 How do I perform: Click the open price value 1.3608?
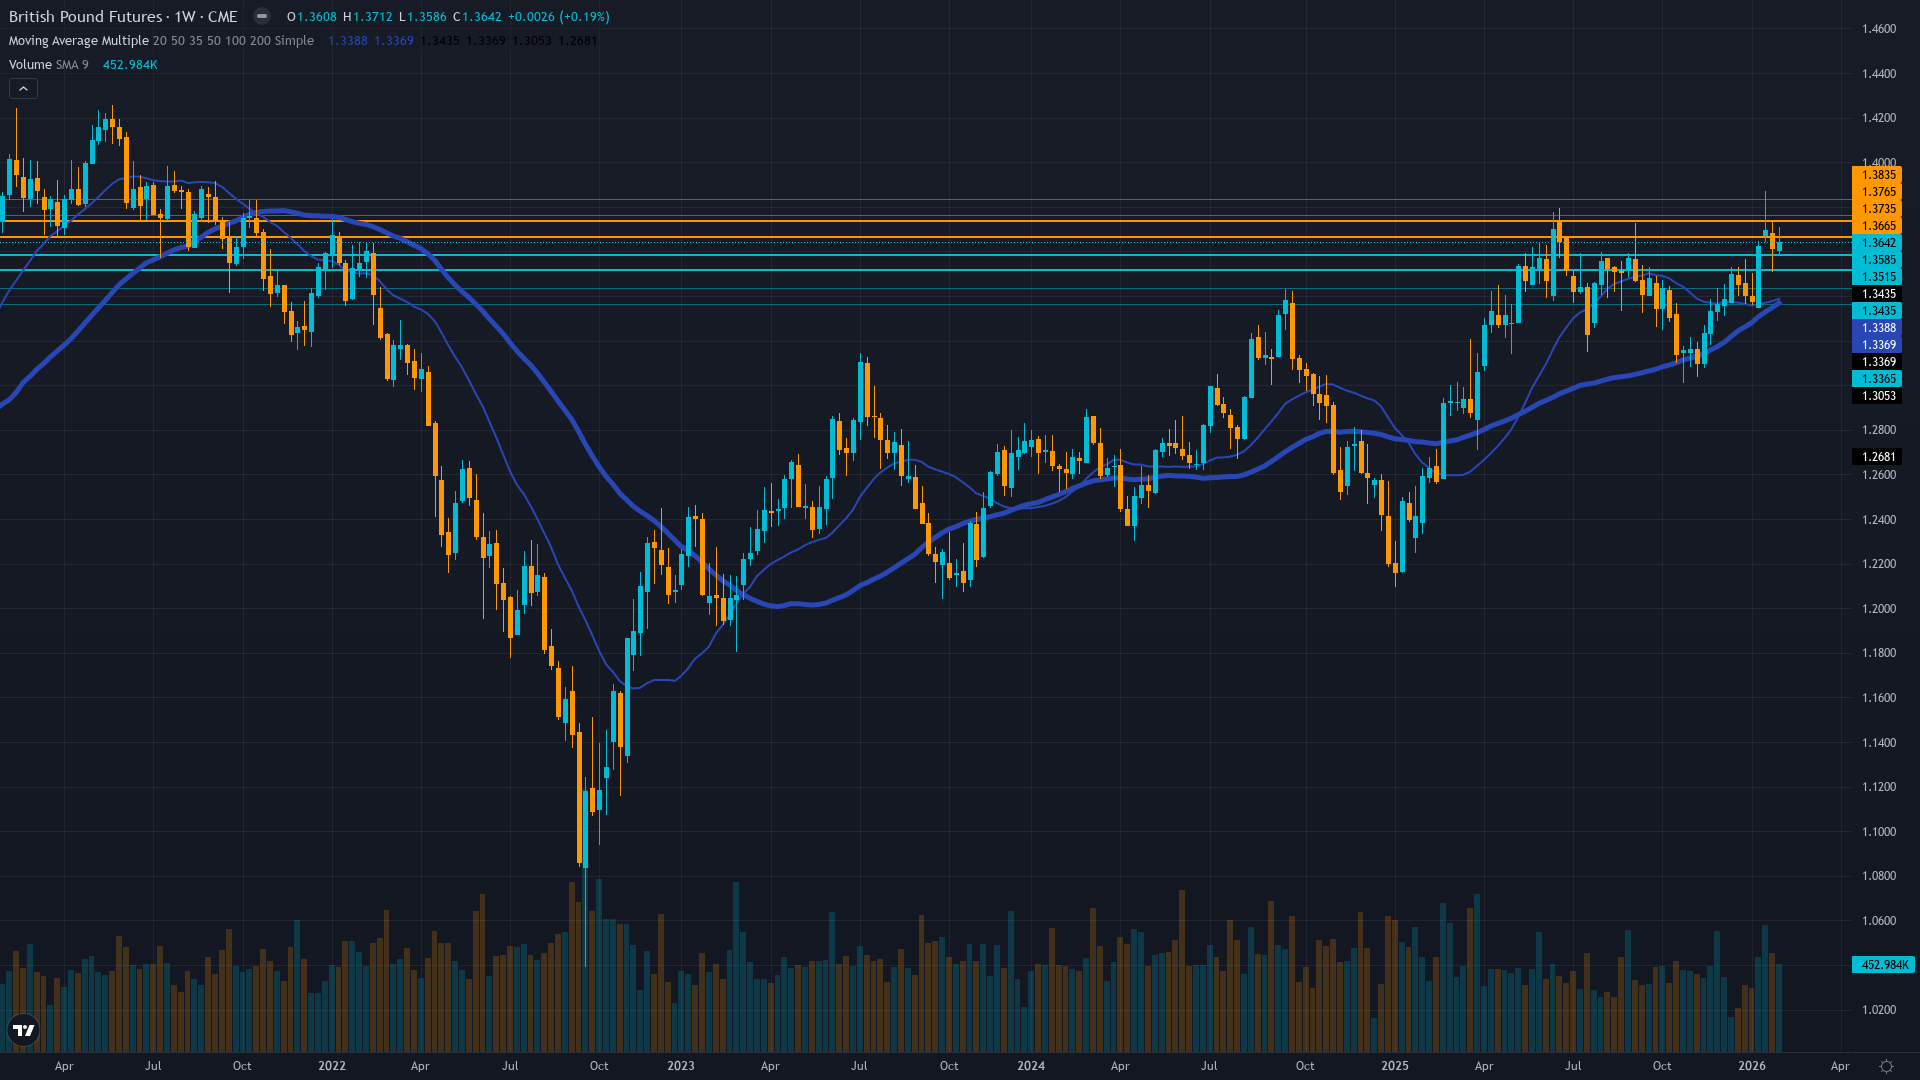pos(317,17)
